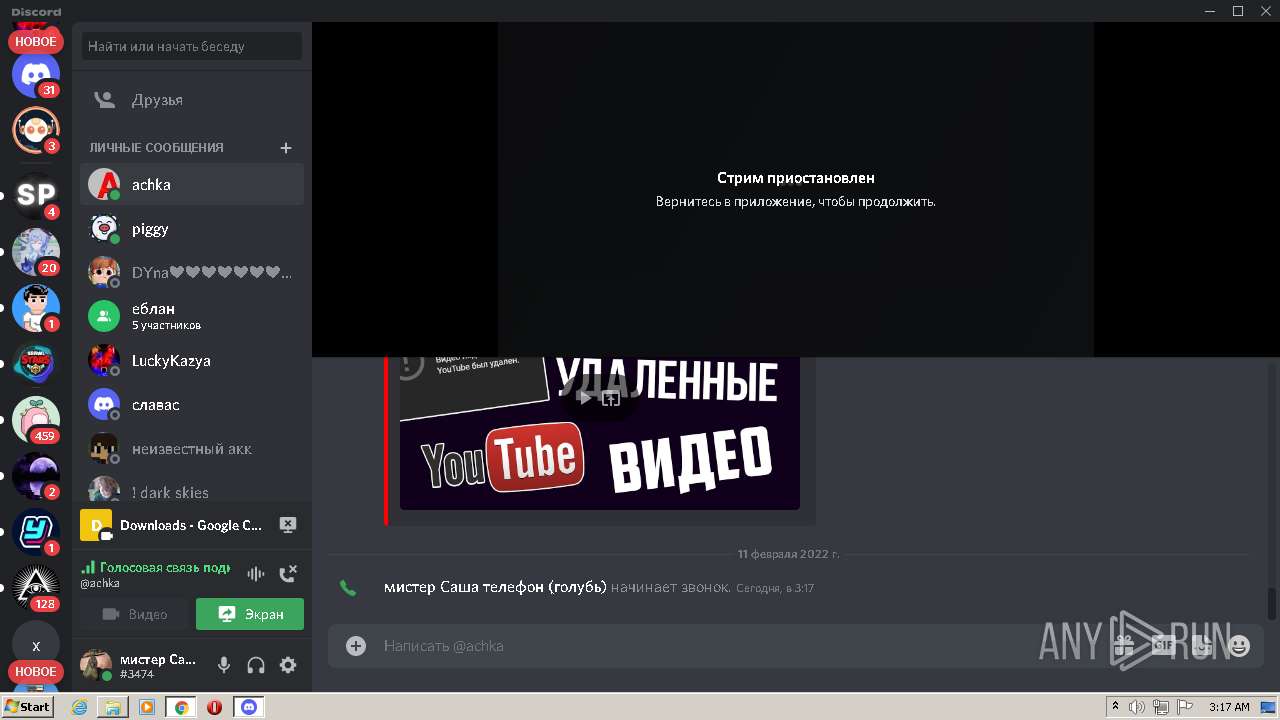1280x720 pixels.
Task: Open user settings gear
Action: tap(288, 665)
